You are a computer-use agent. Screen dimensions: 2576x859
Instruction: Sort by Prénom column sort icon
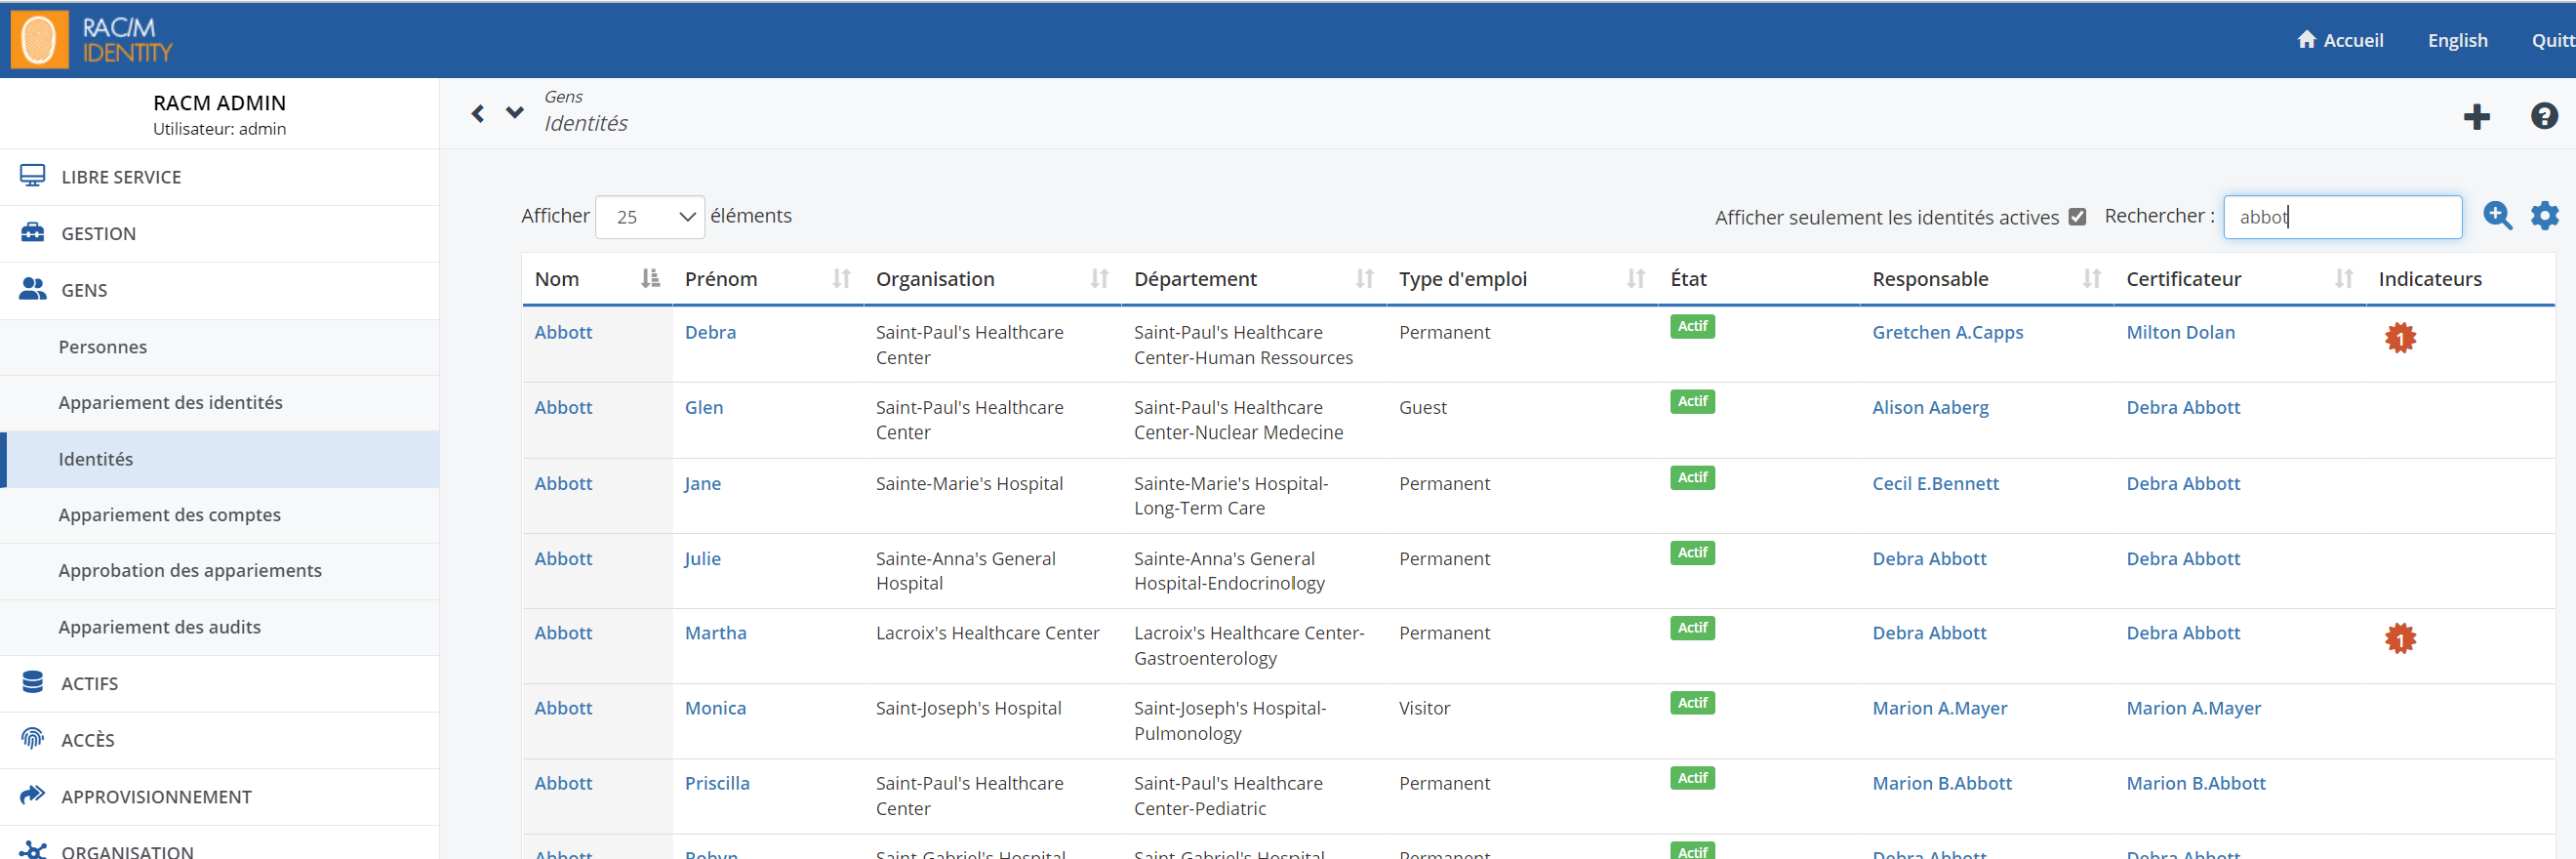tap(841, 279)
